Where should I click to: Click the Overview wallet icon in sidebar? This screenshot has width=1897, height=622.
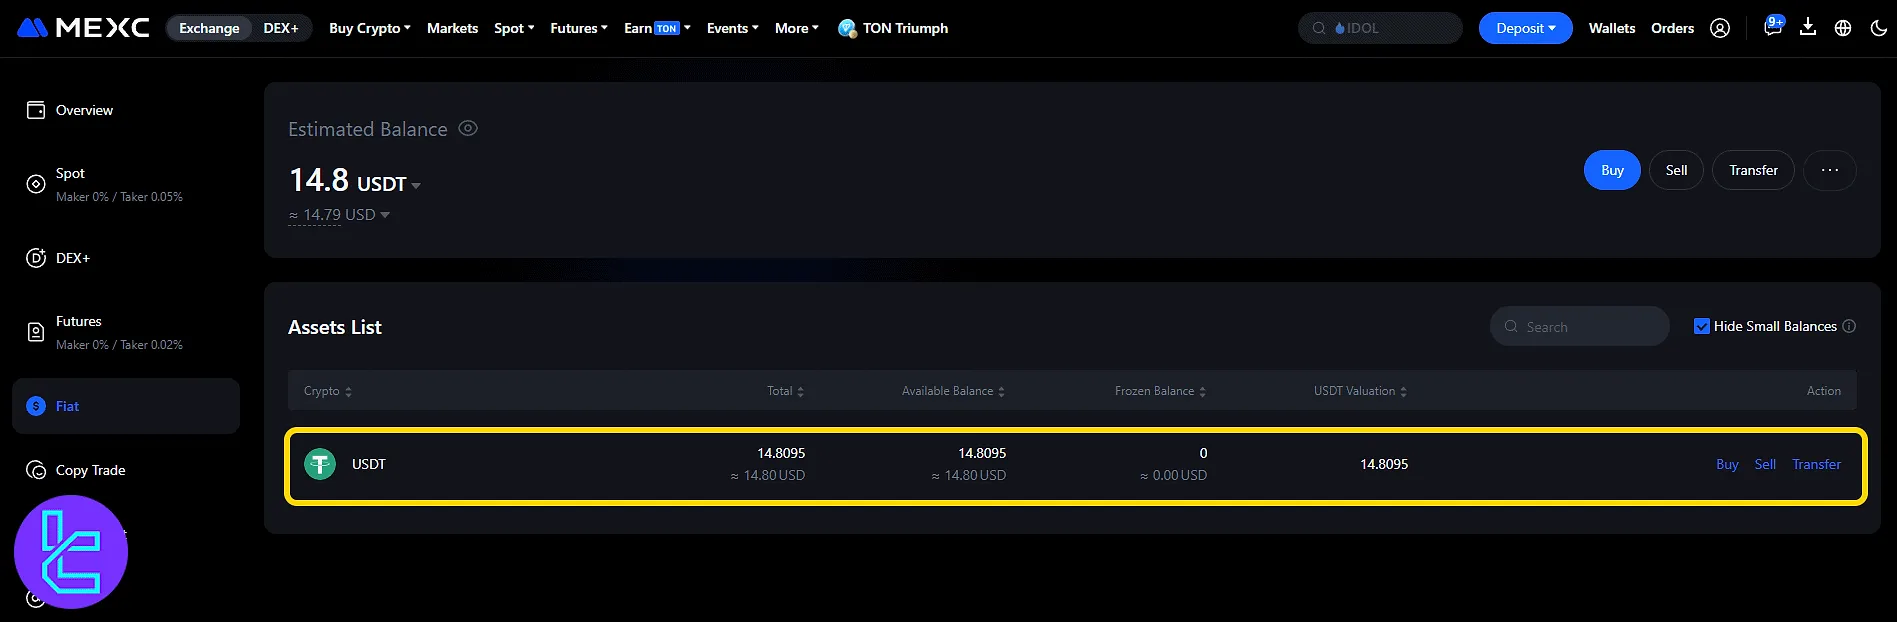[x=36, y=110]
